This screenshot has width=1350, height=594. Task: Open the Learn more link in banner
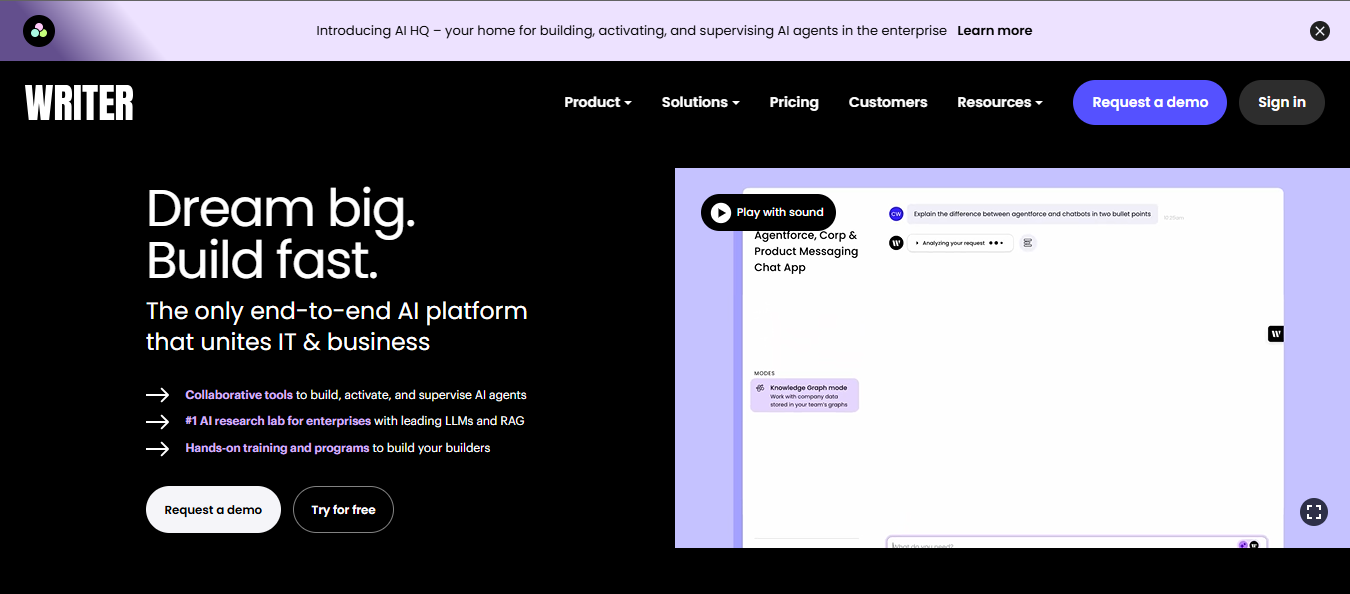tap(994, 31)
